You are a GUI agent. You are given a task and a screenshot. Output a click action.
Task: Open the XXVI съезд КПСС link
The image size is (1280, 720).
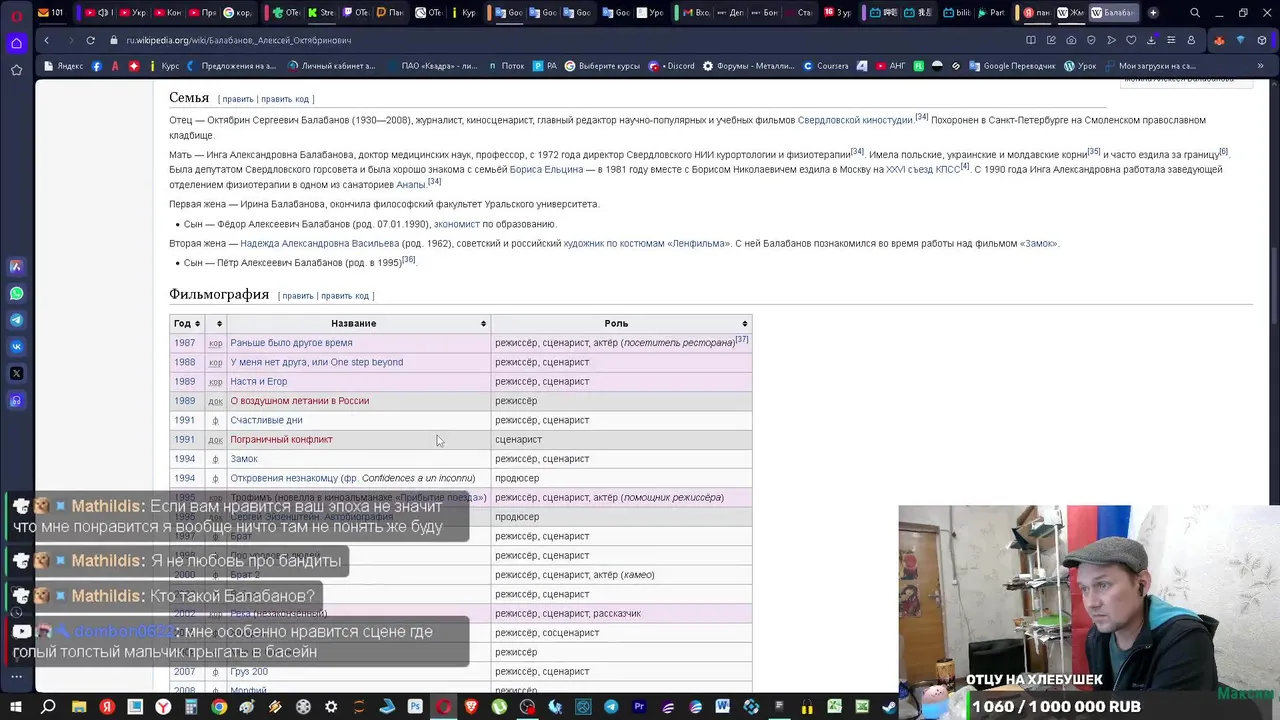(x=923, y=169)
